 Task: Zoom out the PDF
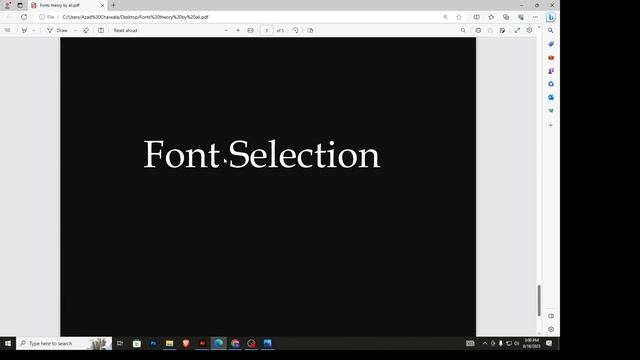tap(226, 30)
